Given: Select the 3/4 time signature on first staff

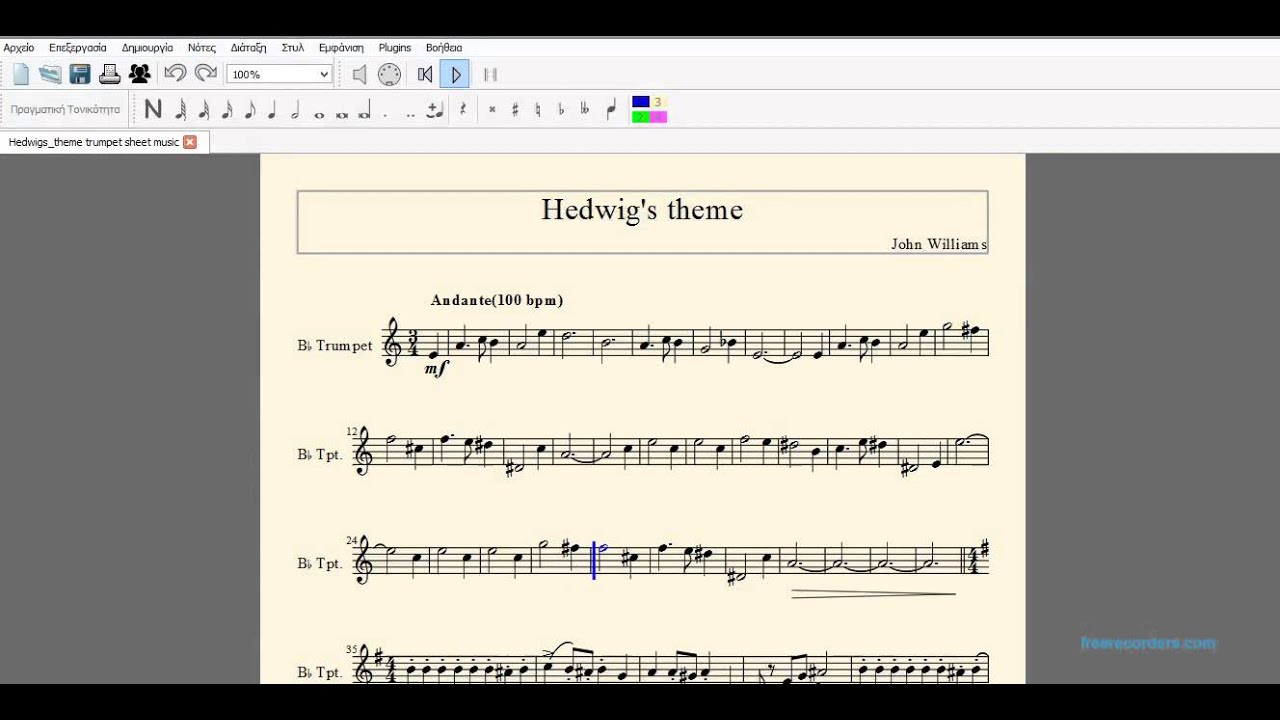Looking at the screenshot, I should coord(412,345).
